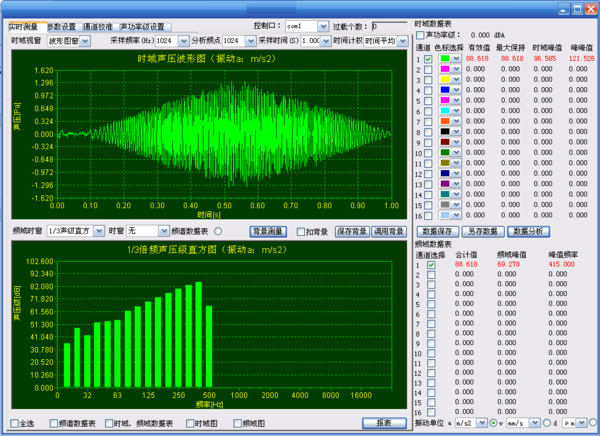Click the 背景测量 button

(x=268, y=231)
